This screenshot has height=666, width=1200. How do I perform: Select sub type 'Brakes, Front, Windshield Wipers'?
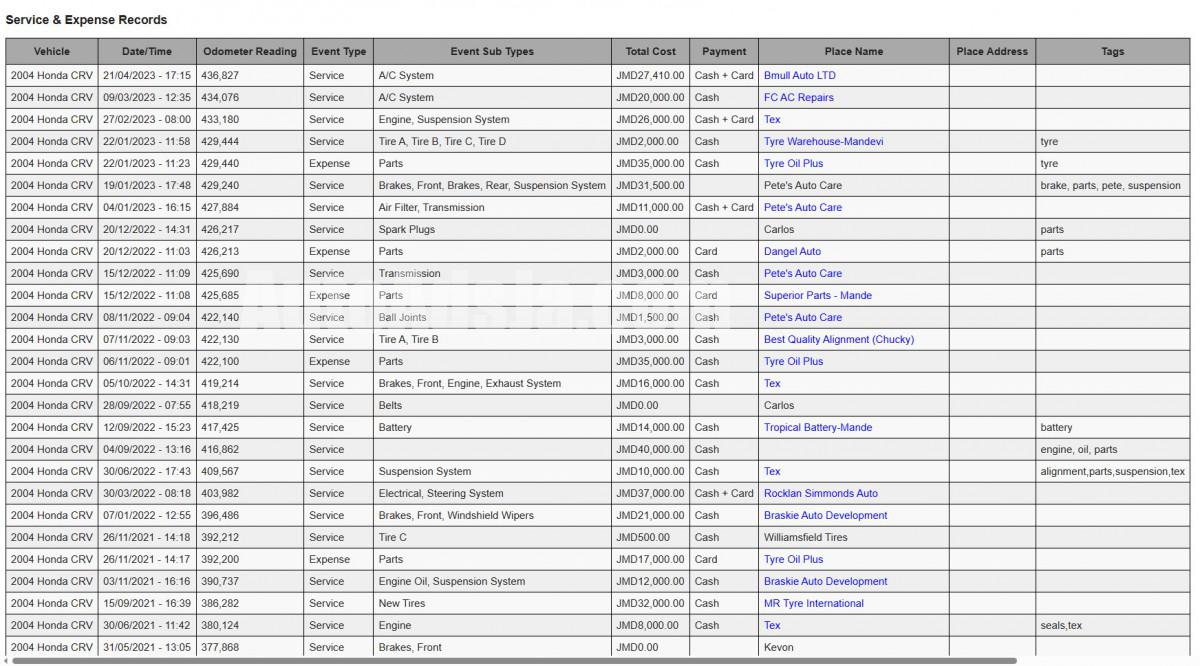456,515
